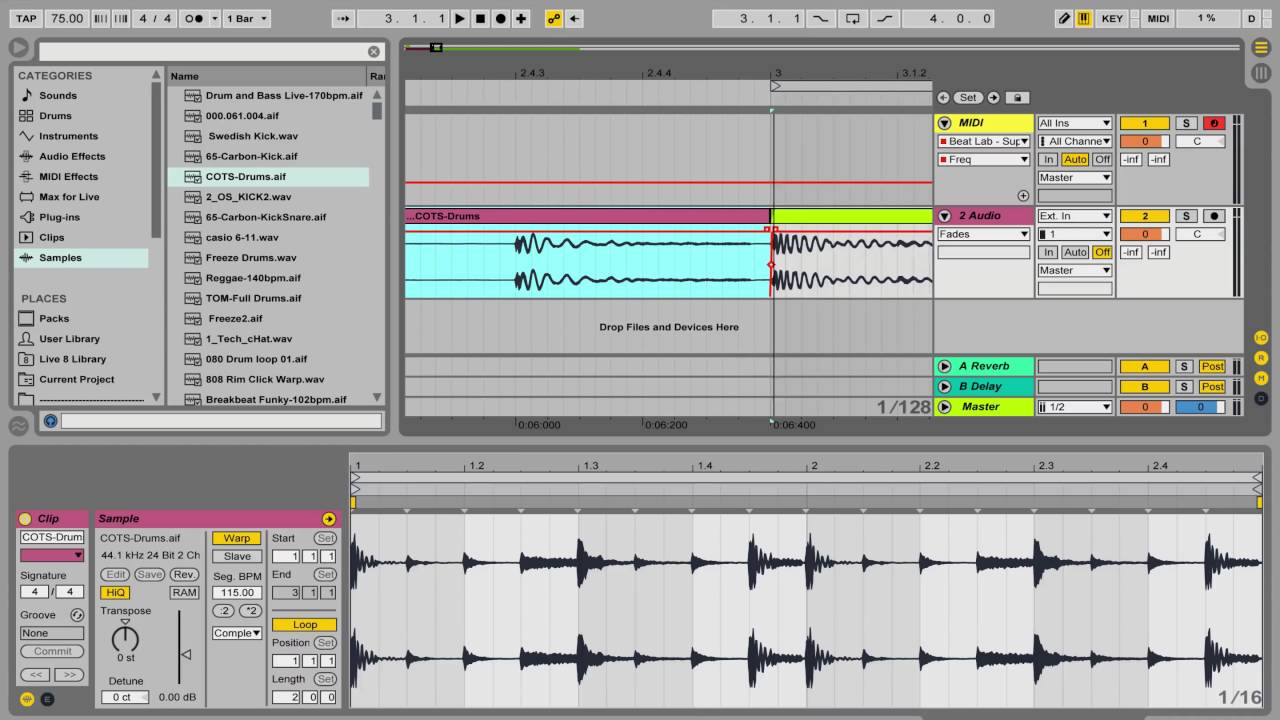Toggle Draw Mode pencil icon

[x=1064, y=18]
